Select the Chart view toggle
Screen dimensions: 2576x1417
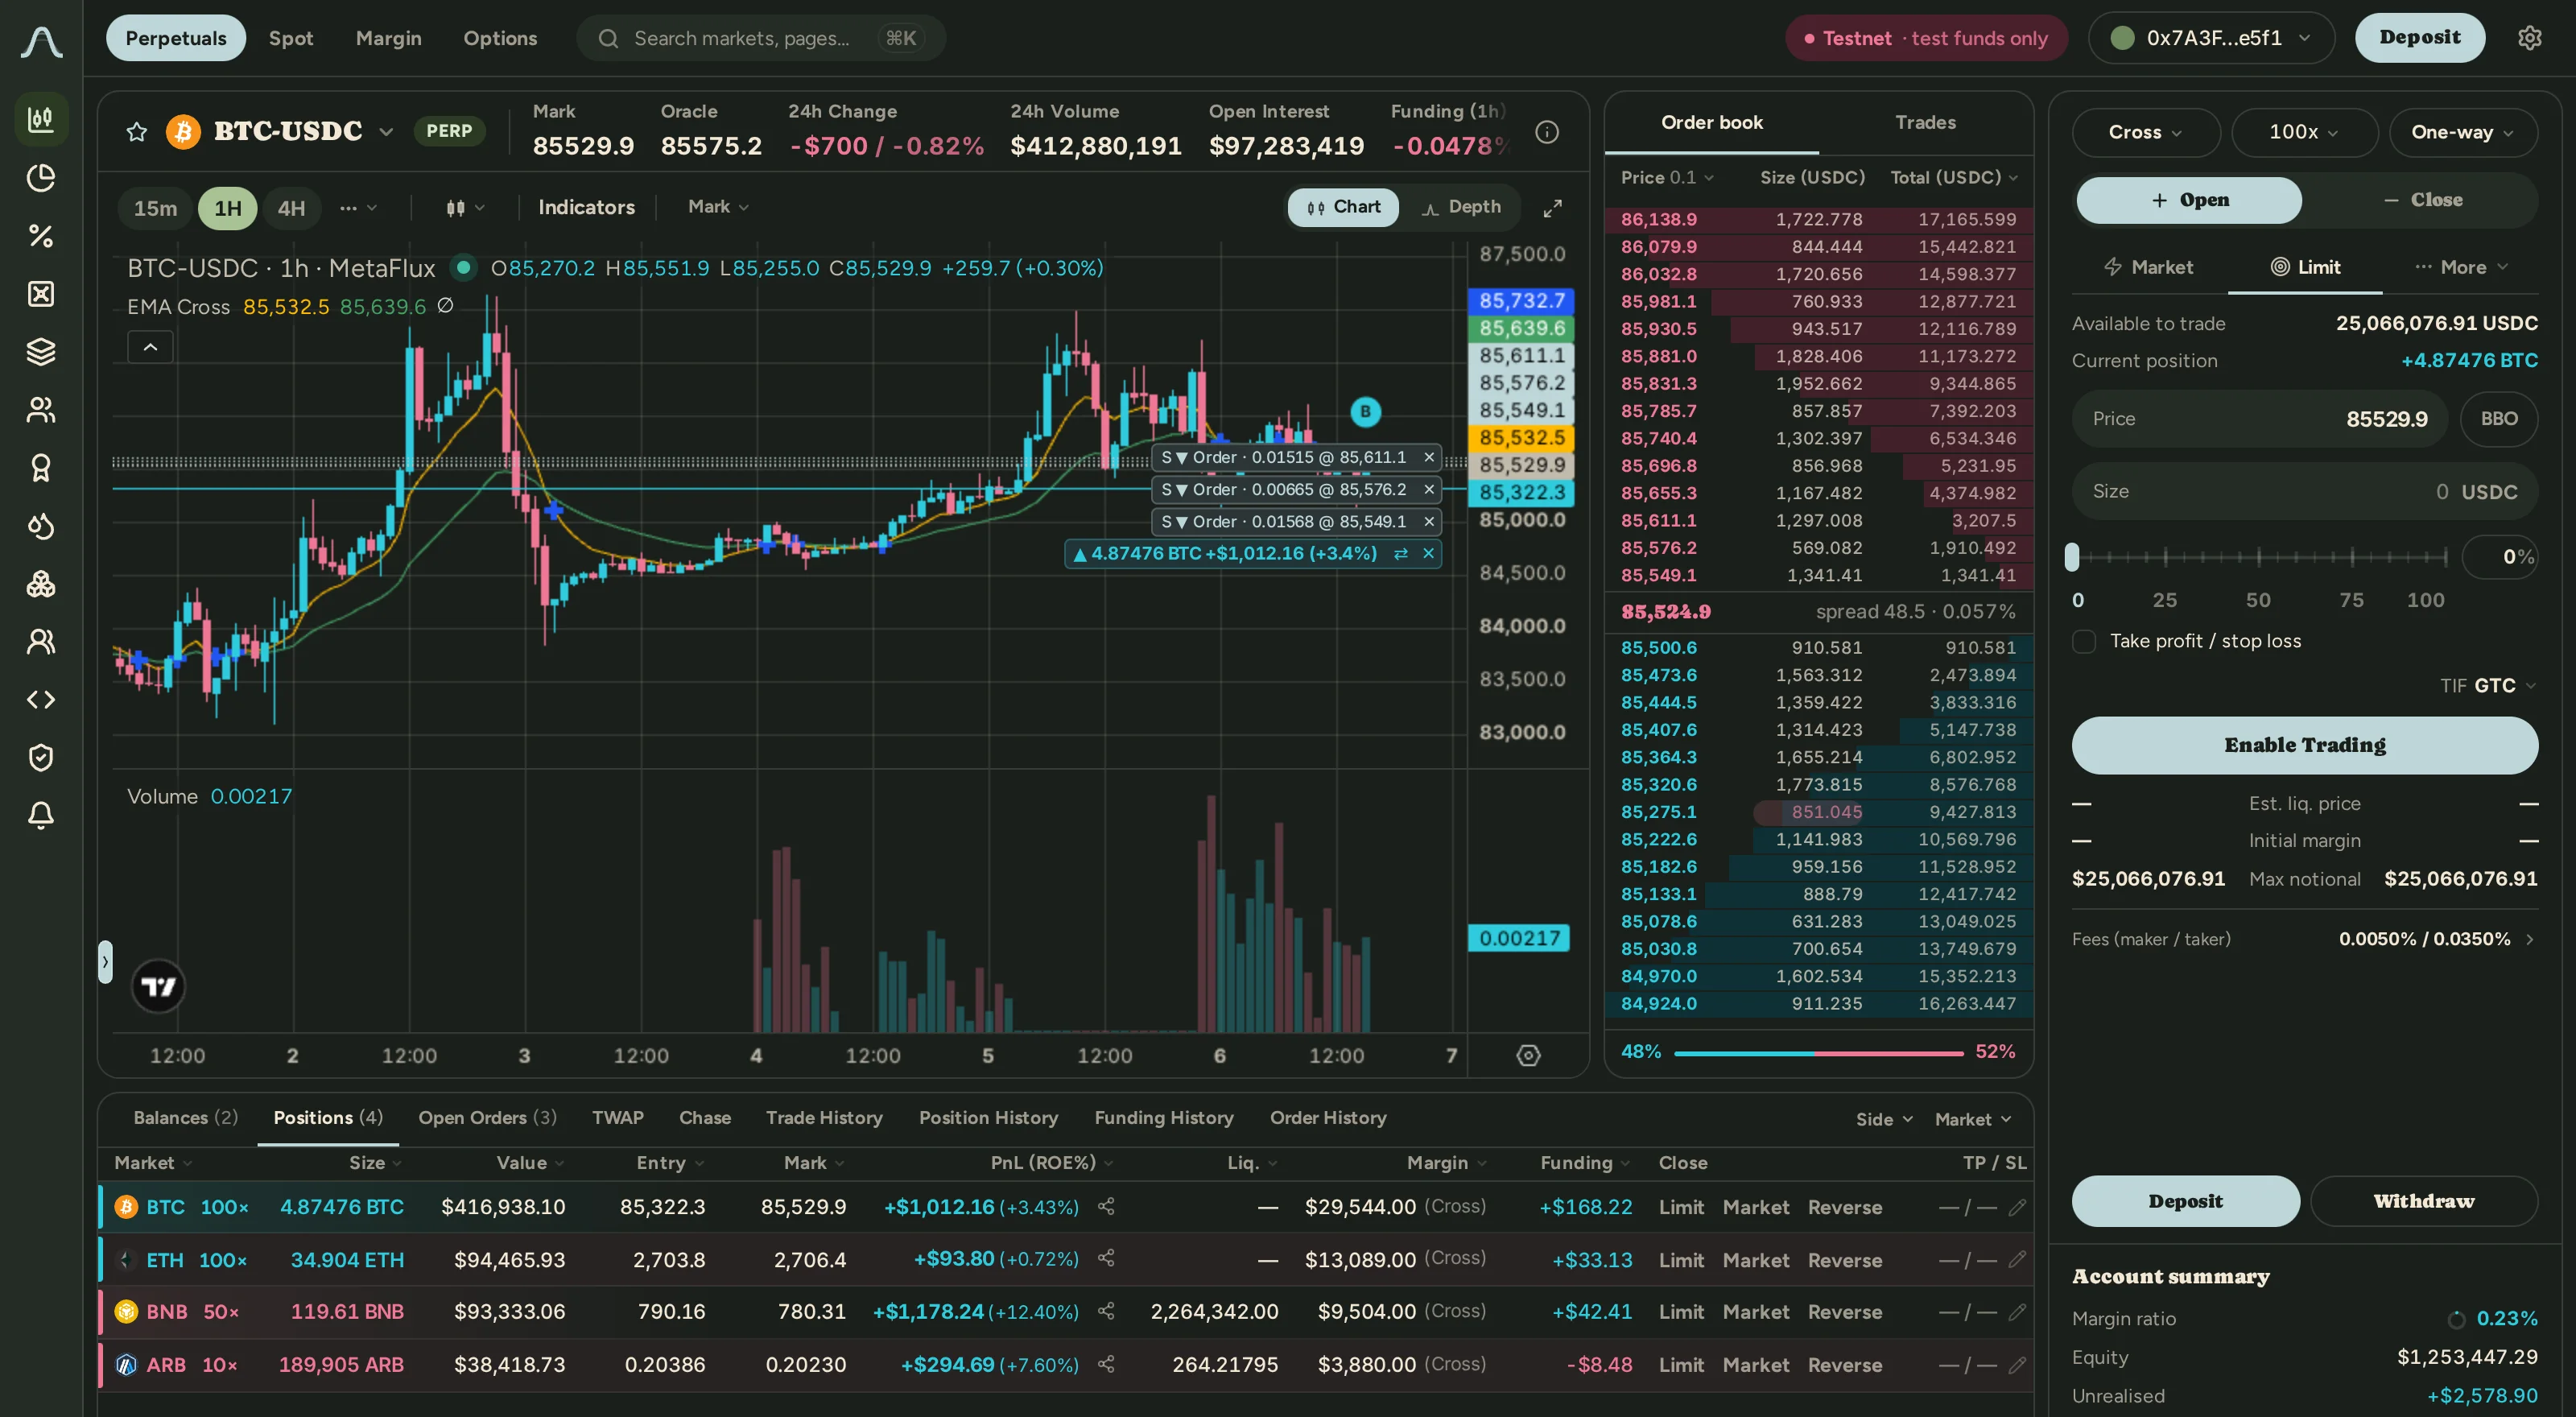(1343, 207)
